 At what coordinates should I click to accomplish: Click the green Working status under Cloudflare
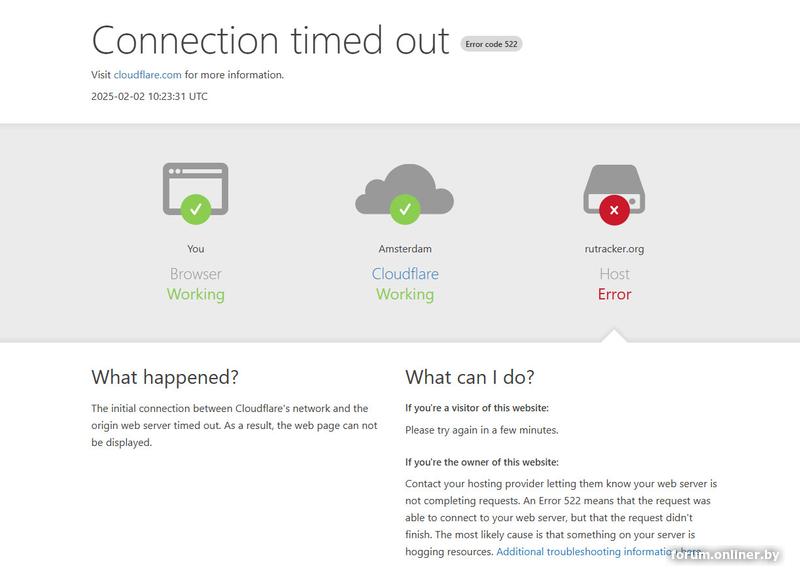click(x=405, y=294)
